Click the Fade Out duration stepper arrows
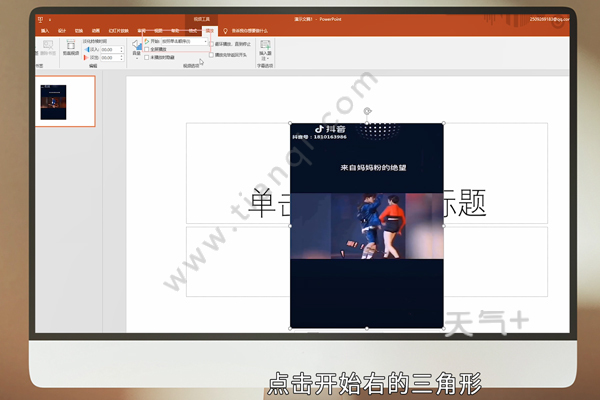Image resolution: width=600 pixels, height=400 pixels. point(121,57)
